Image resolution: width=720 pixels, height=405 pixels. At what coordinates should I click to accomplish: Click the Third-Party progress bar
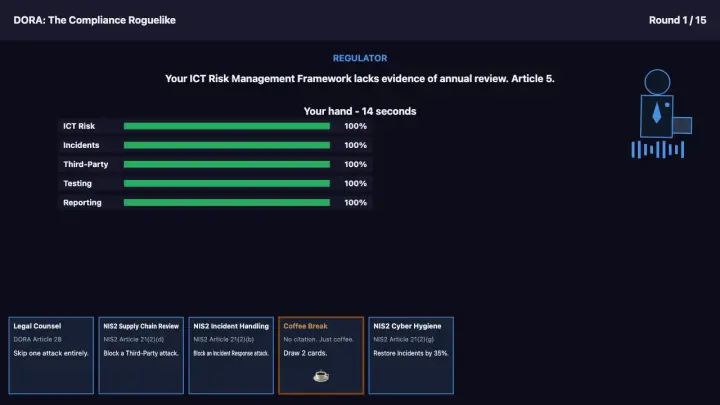coord(227,164)
